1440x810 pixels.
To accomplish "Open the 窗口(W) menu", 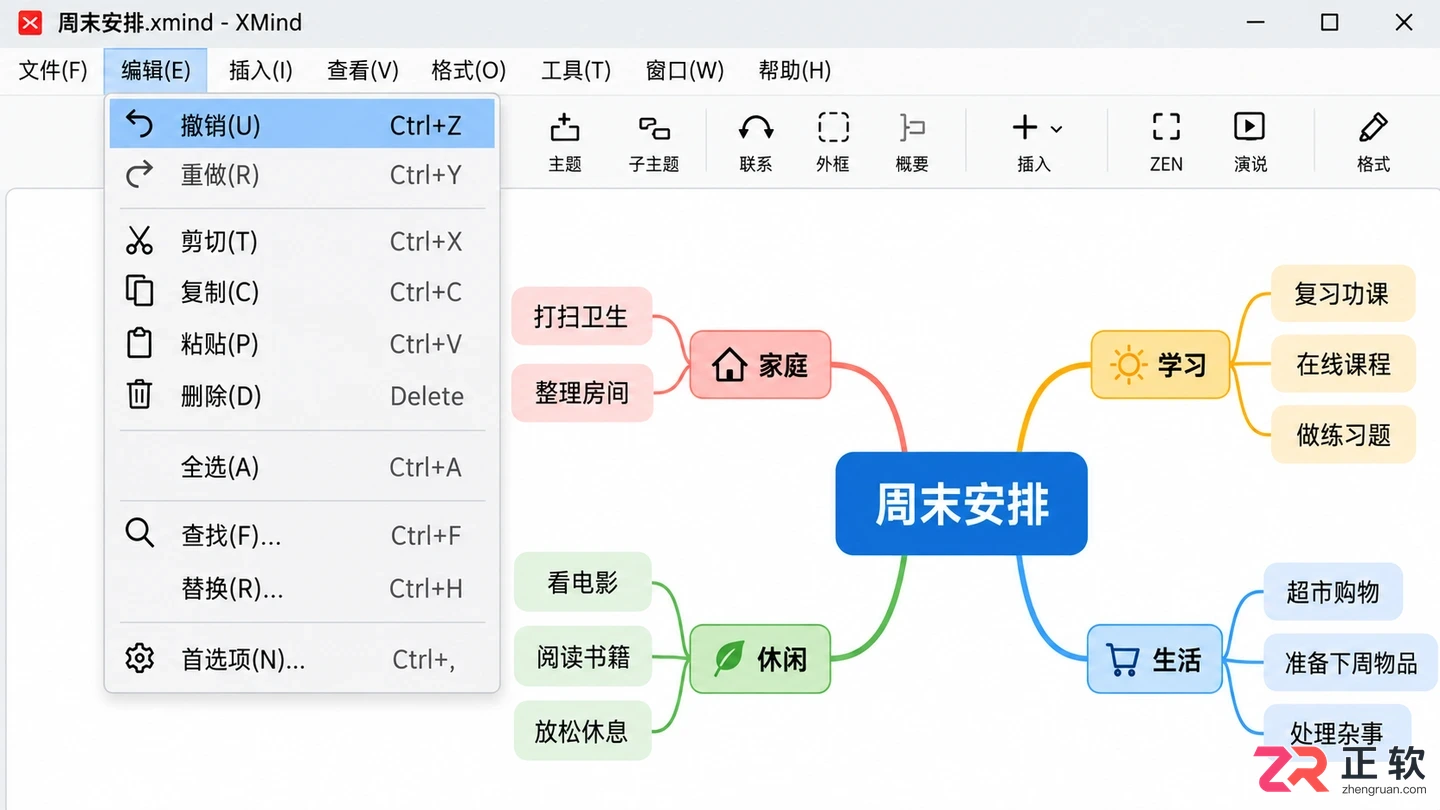I will coord(685,70).
